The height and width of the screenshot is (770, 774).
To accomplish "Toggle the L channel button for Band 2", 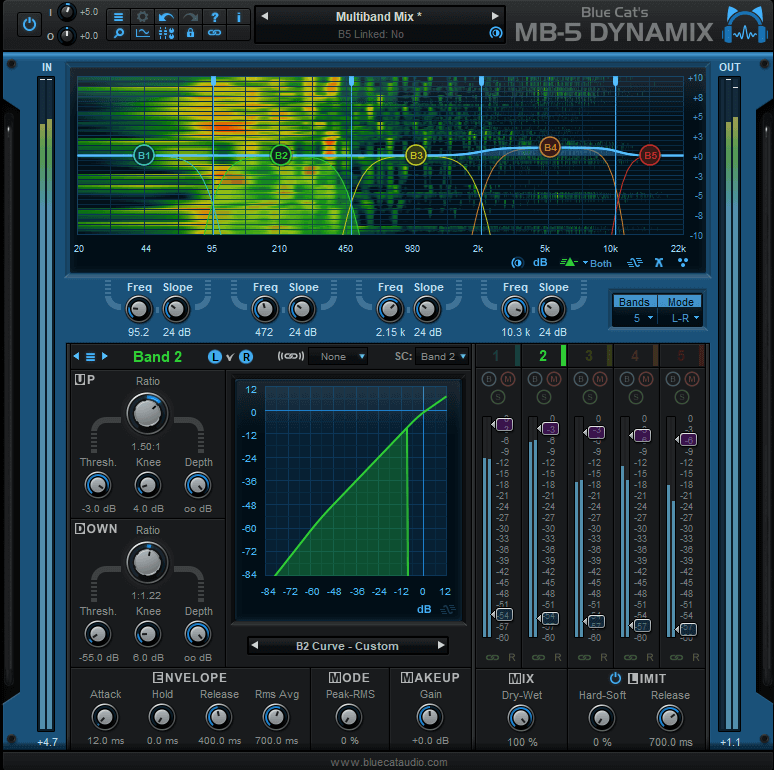I will (x=214, y=356).
